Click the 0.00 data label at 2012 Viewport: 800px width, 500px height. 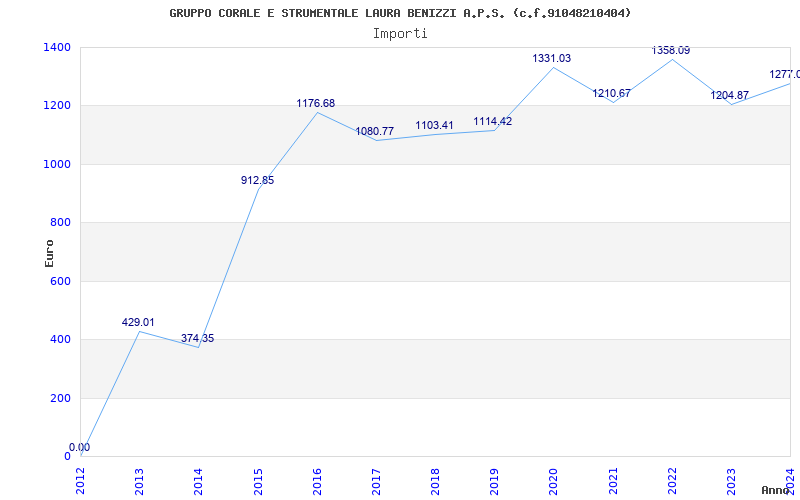point(80,447)
